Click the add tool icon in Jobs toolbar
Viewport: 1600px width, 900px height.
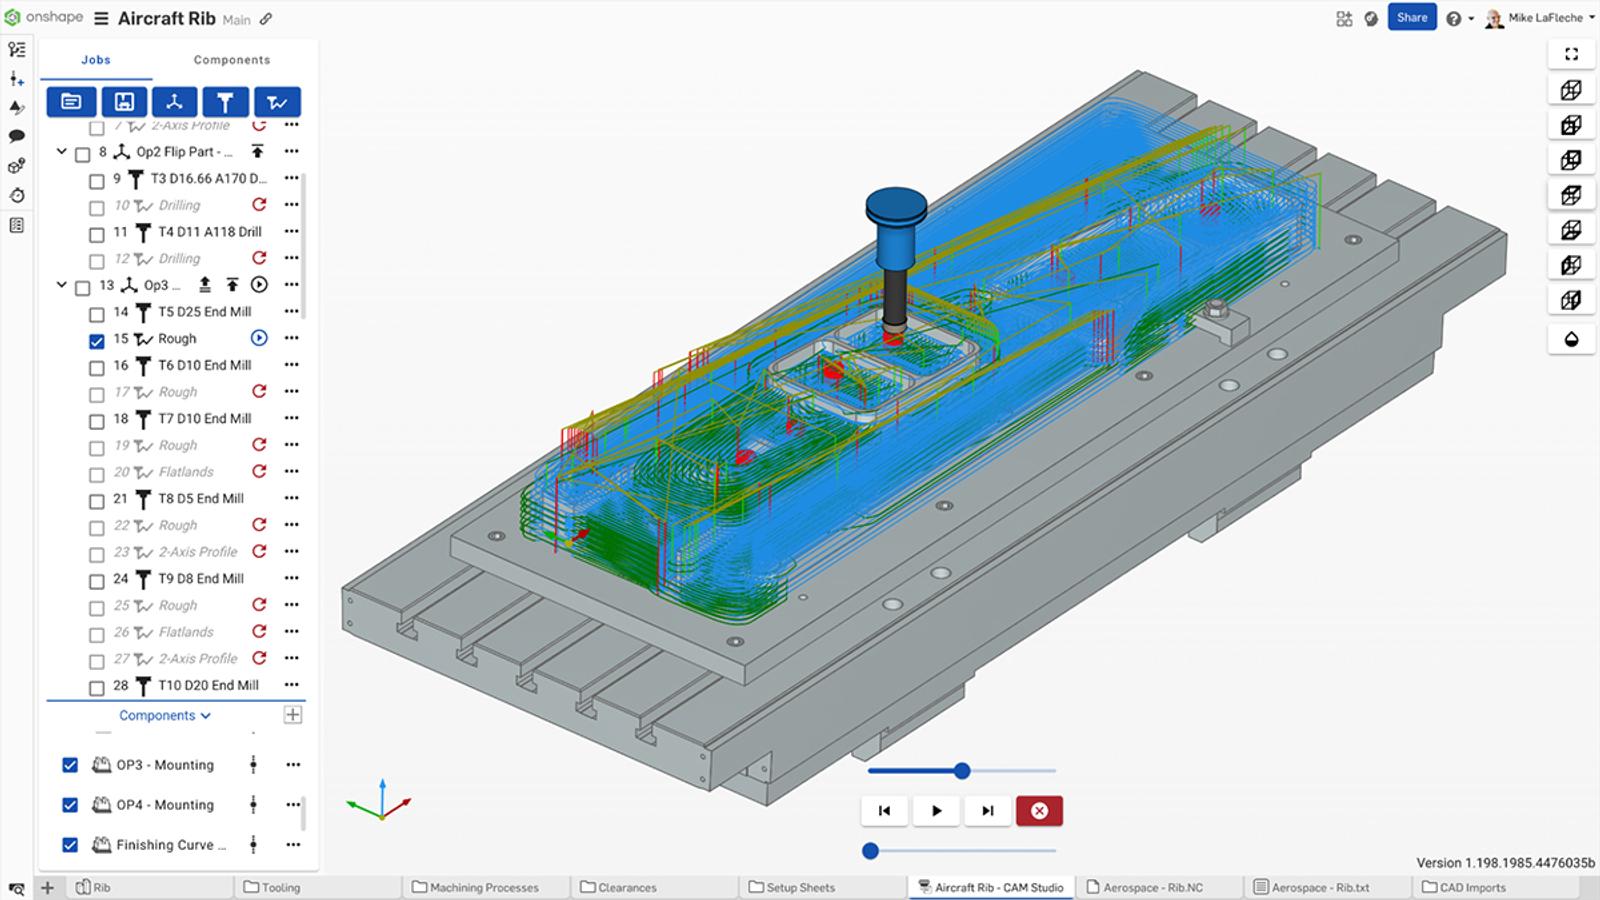tap(225, 102)
